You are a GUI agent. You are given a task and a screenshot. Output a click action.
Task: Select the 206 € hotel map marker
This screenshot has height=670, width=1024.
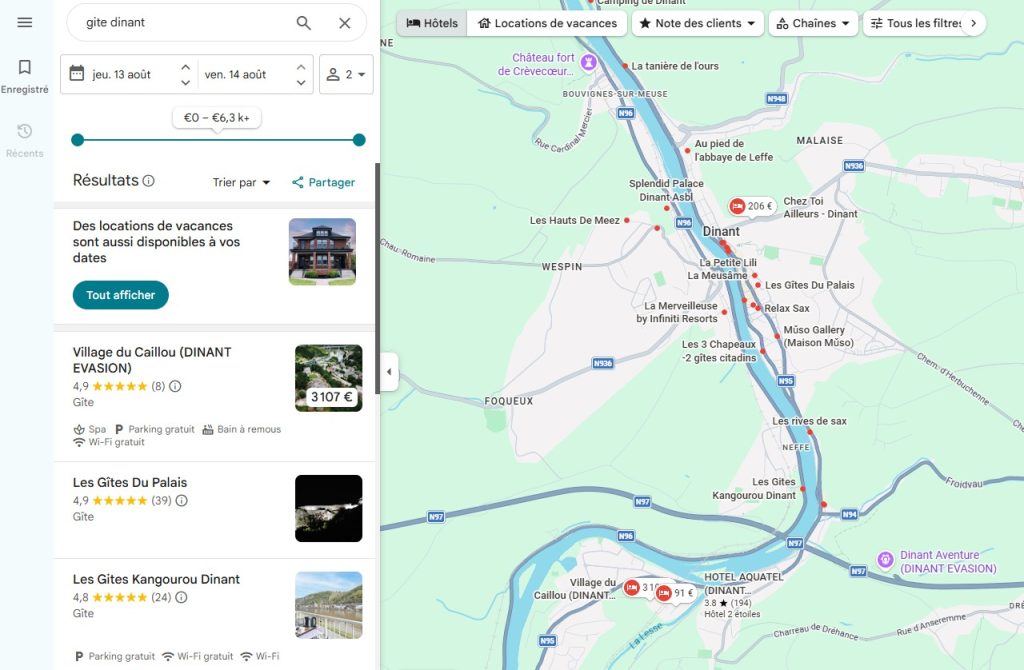point(752,206)
